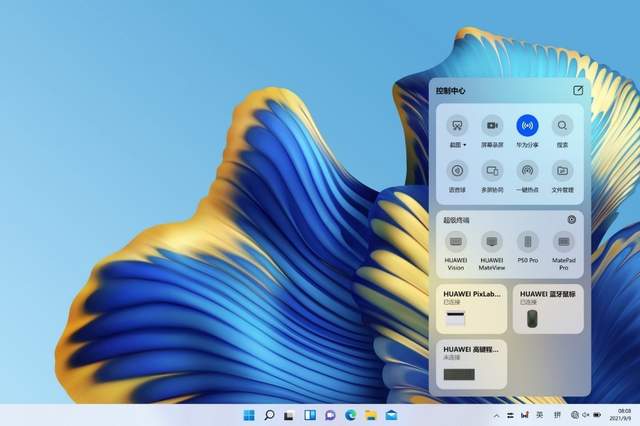Toggle Huawei Share (华为分享) off
Viewport: 640px width, 426px height.
click(527, 126)
